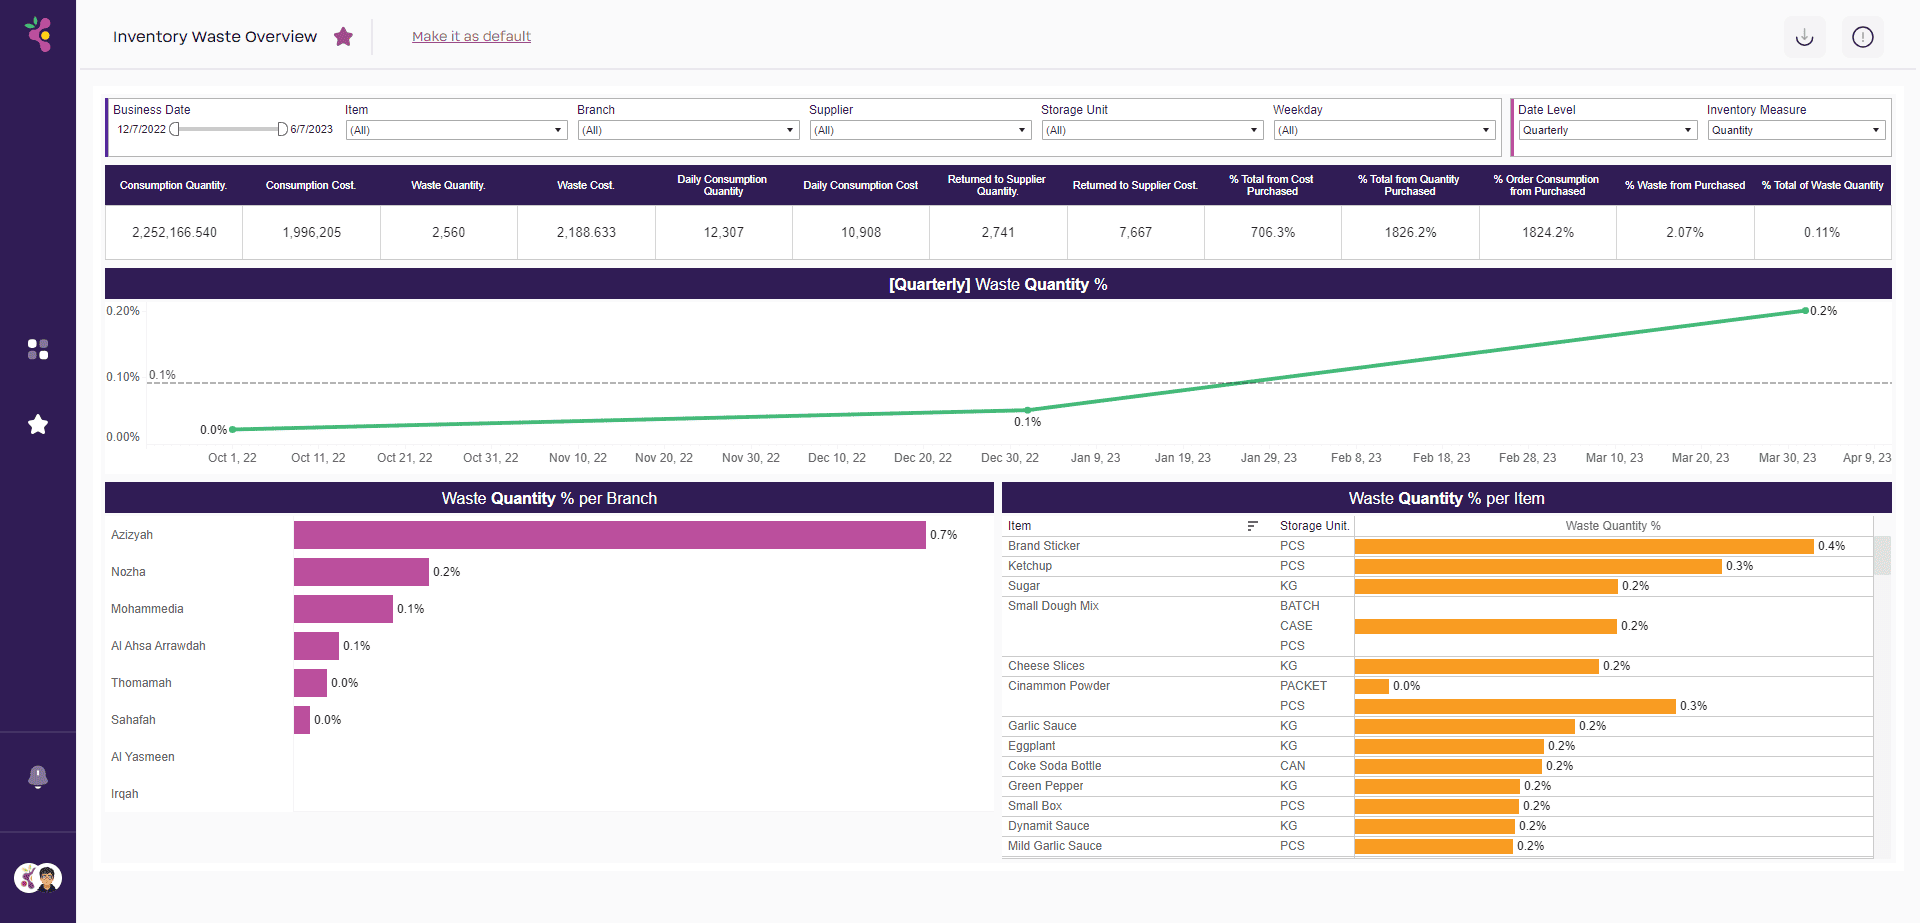Expand the Storage Unit dropdown
The image size is (1920, 923).
(1152, 130)
